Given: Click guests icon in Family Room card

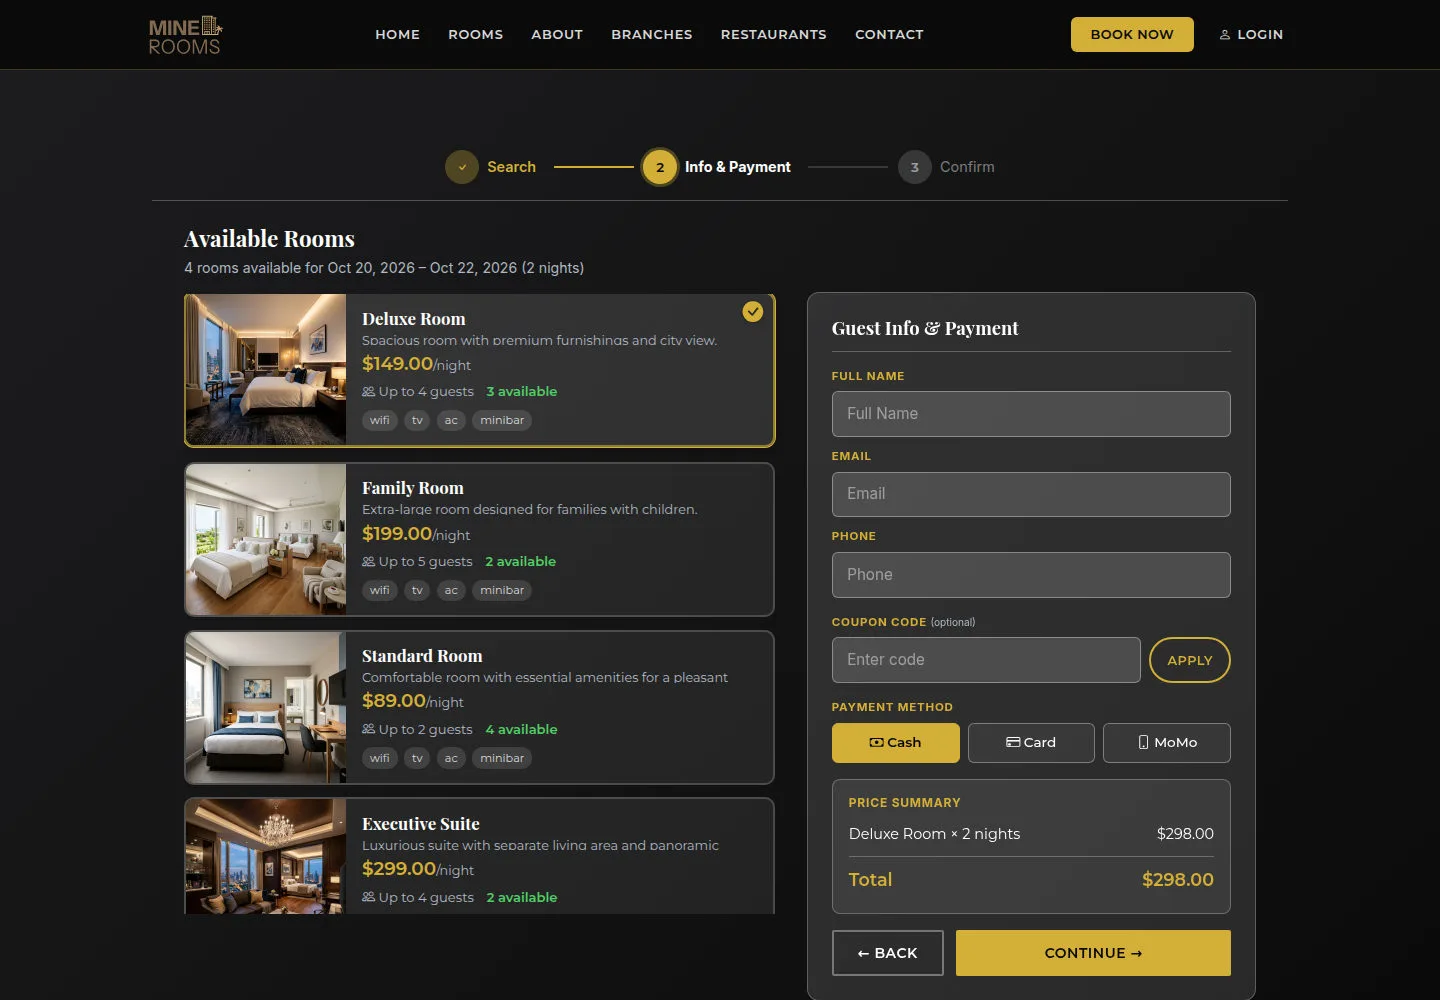Looking at the screenshot, I should tap(369, 562).
